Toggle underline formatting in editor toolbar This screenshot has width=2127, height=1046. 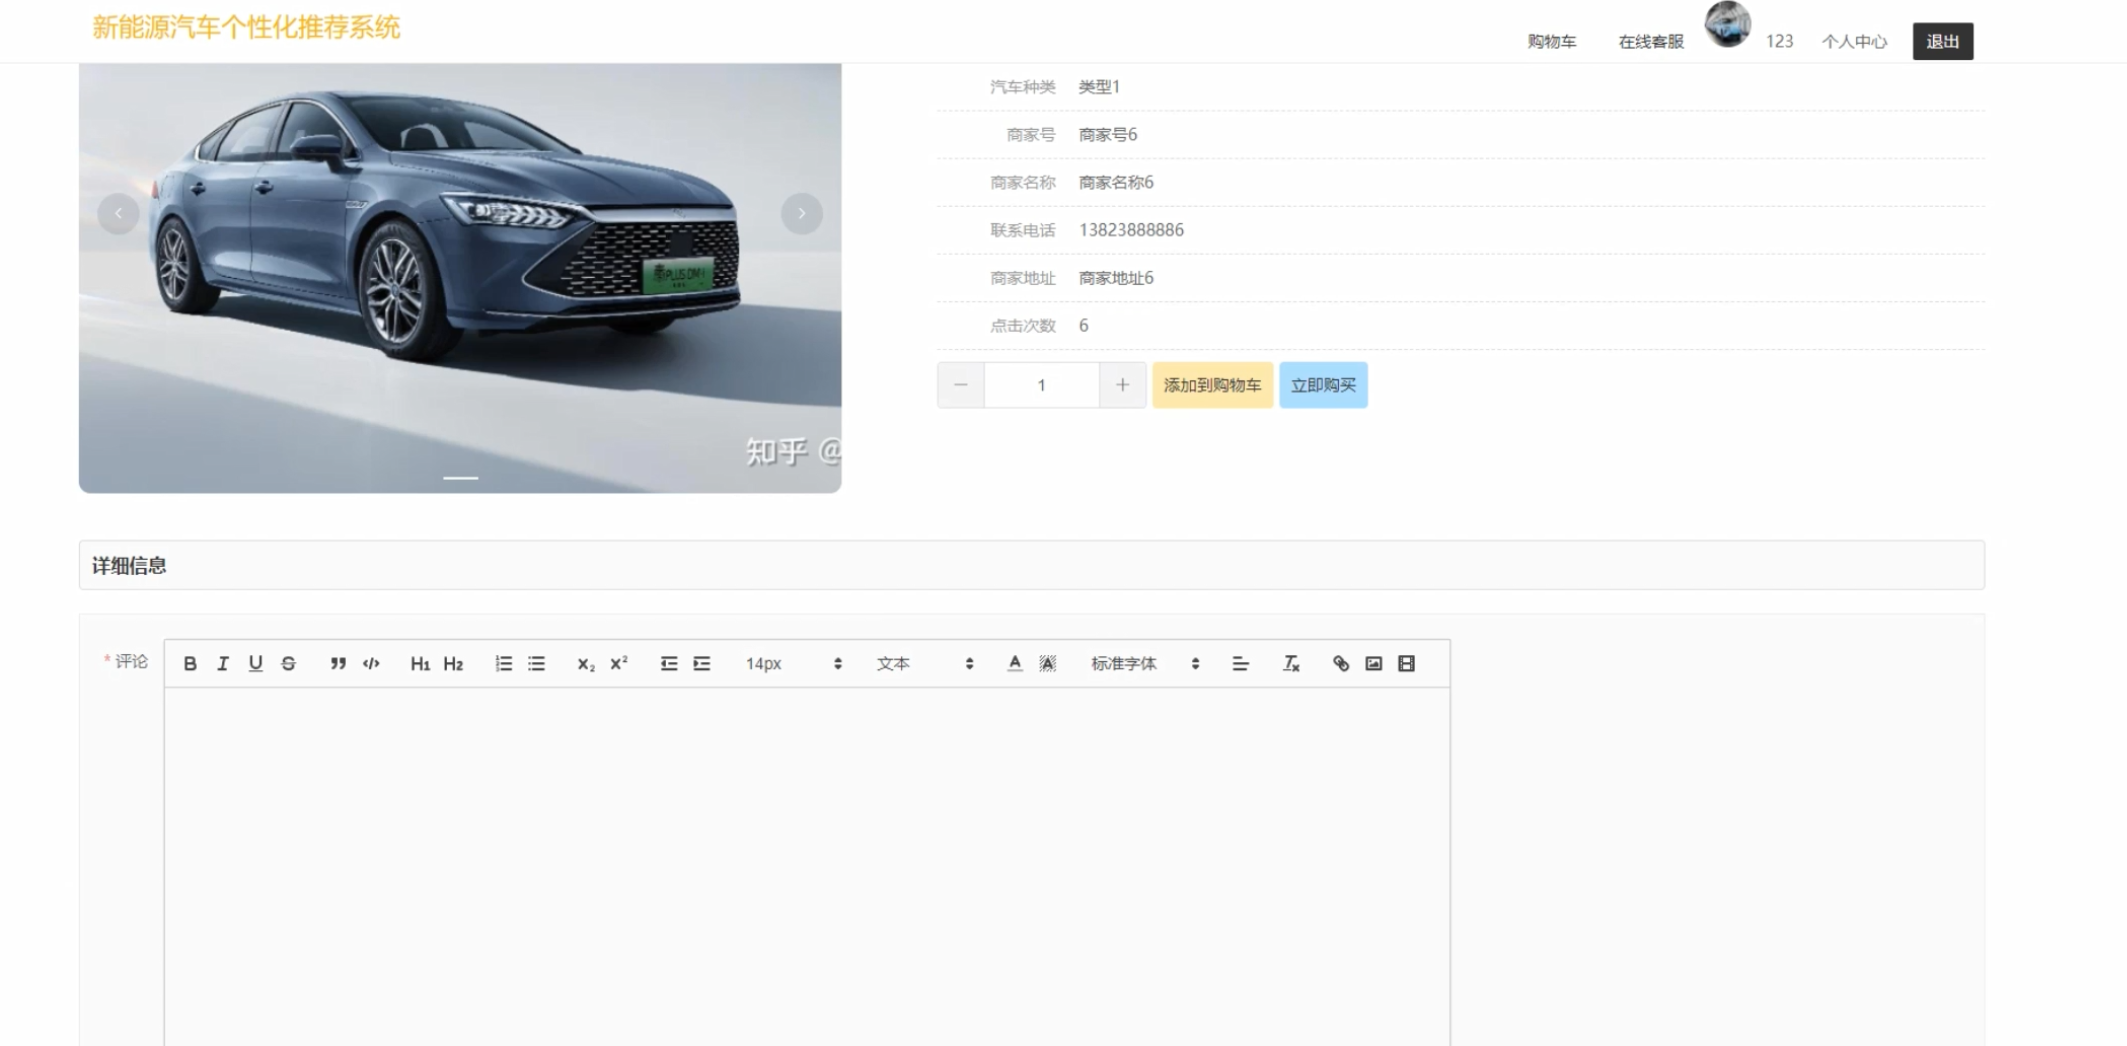(256, 664)
